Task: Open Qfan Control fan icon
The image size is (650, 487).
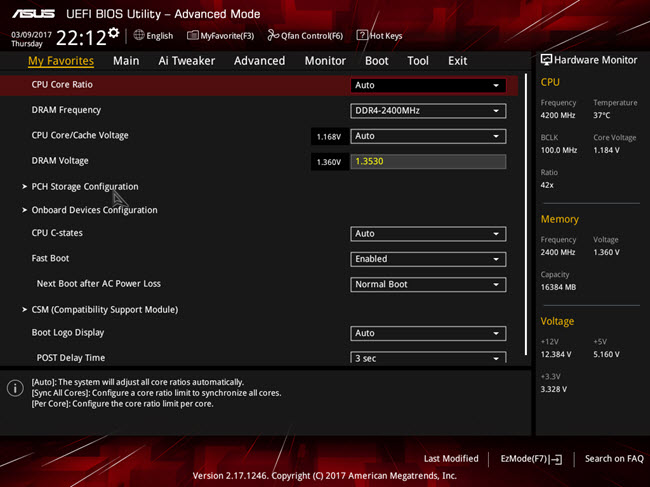Action: click(x=273, y=35)
